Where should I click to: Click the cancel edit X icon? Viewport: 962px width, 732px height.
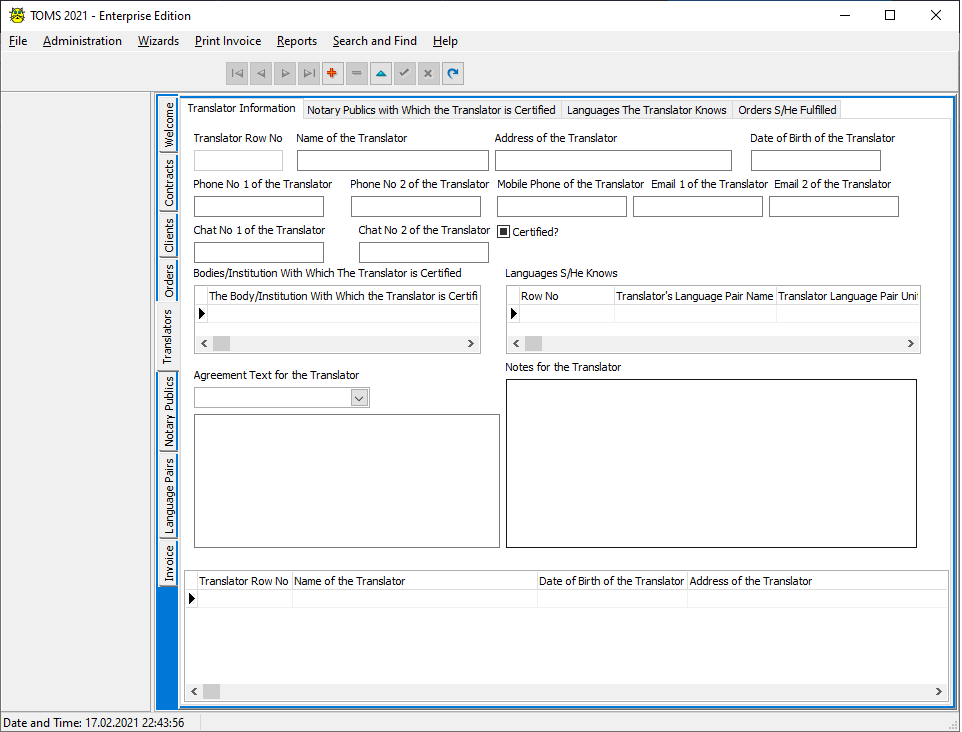(429, 73)
